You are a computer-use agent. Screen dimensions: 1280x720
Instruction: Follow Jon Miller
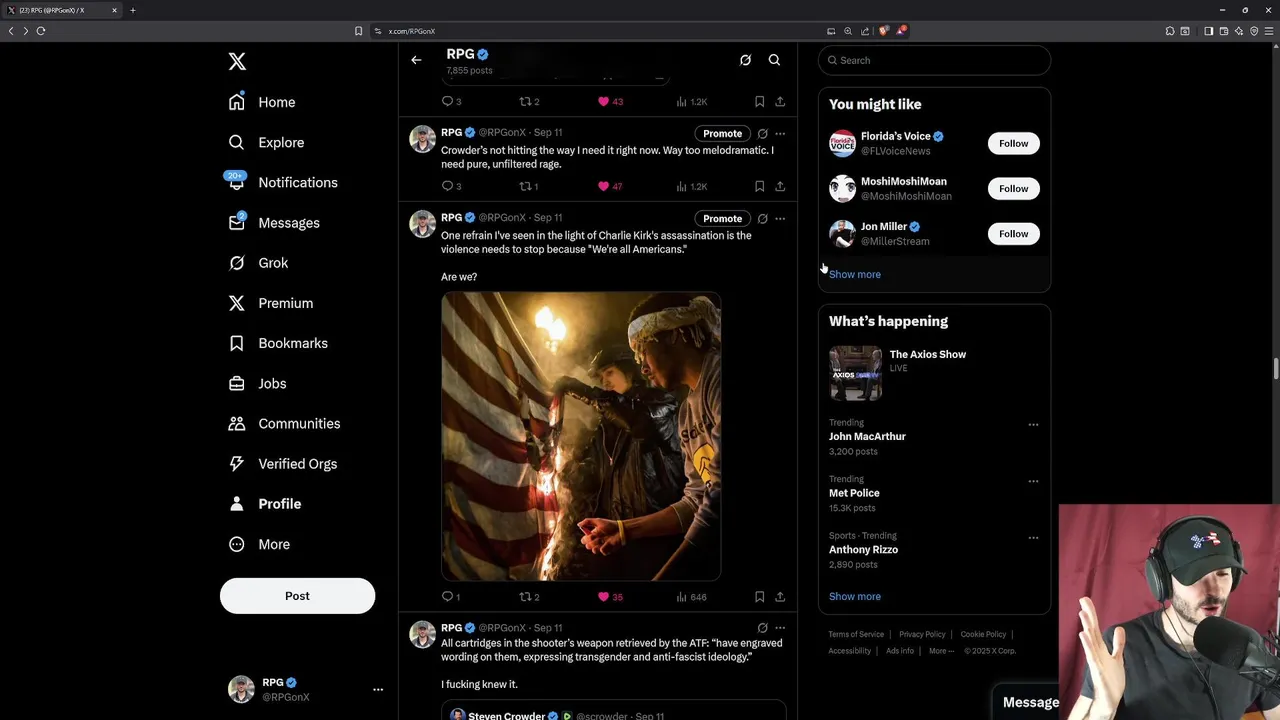click(1013, 233)
